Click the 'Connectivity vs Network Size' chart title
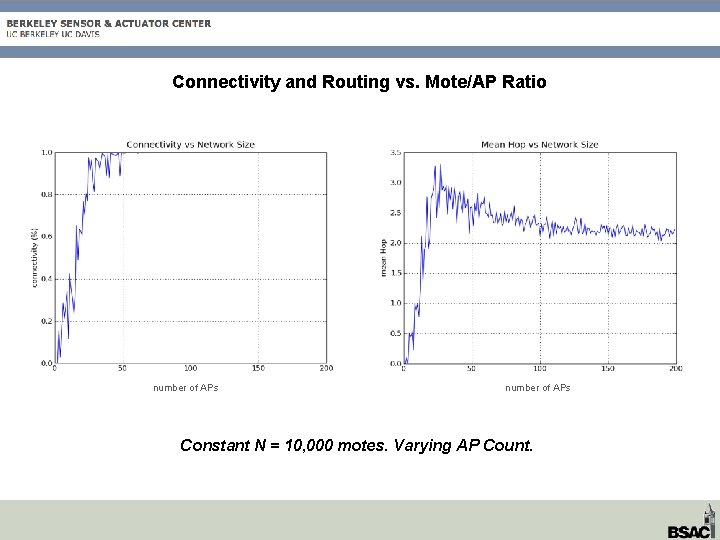720x540 pixels. coord(191,145)
